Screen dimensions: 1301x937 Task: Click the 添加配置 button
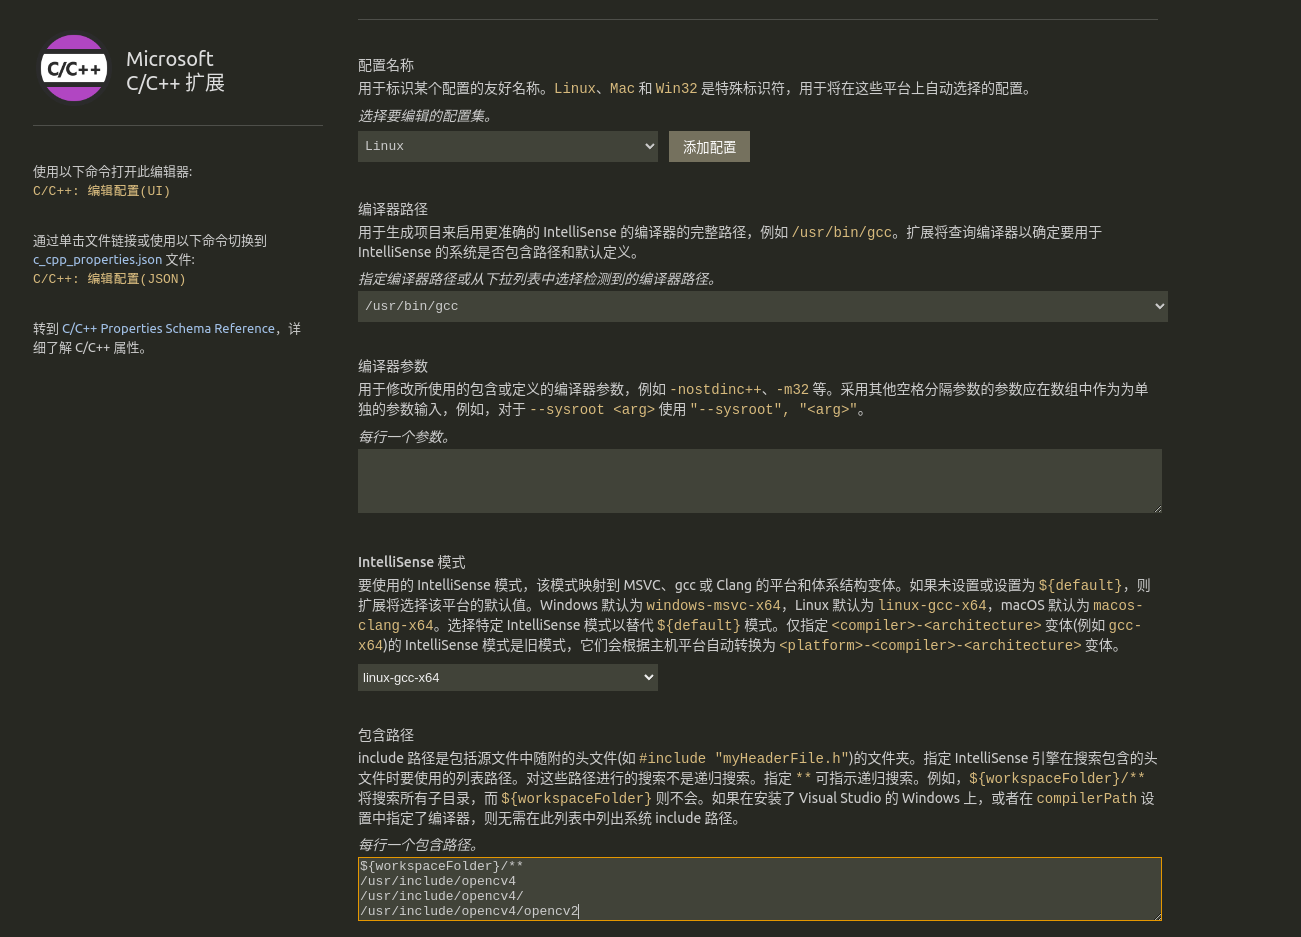[709, 146]
